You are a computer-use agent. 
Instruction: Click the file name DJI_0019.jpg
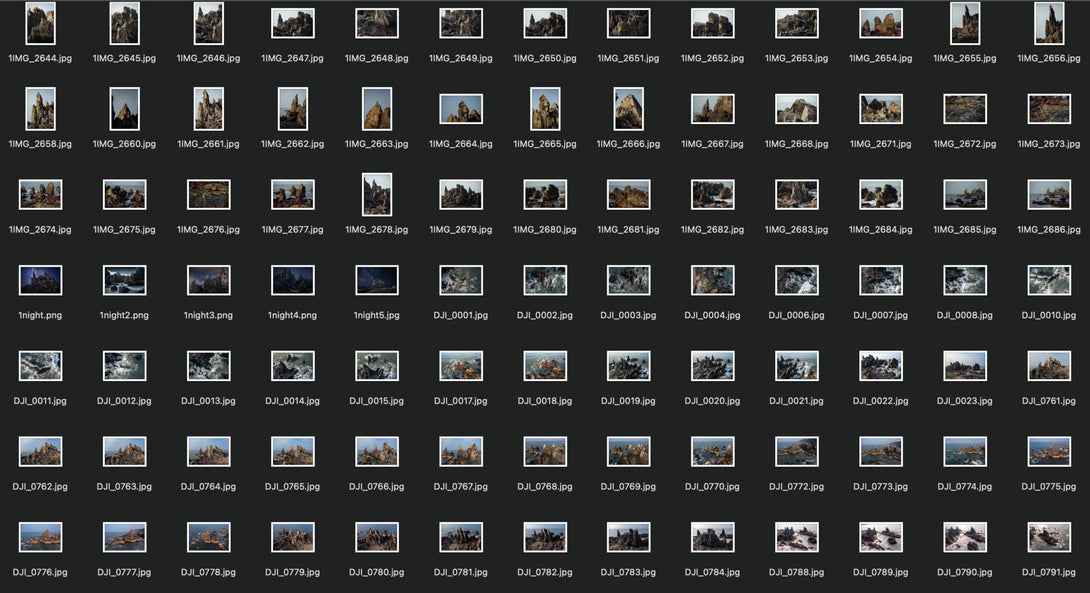tap(628, 400)
